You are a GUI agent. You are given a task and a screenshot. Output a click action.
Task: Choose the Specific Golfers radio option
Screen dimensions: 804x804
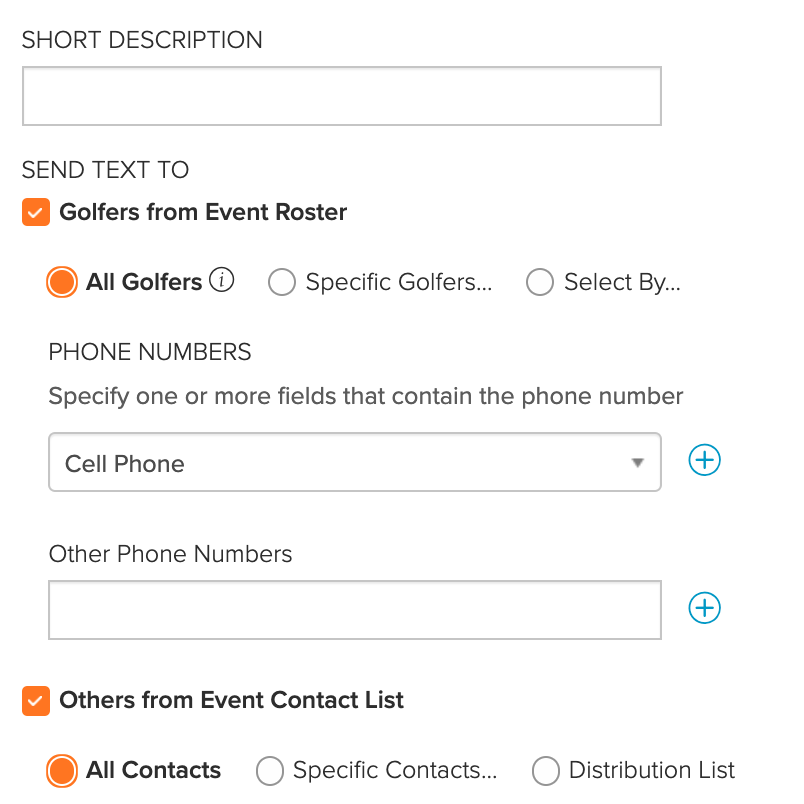282,282
